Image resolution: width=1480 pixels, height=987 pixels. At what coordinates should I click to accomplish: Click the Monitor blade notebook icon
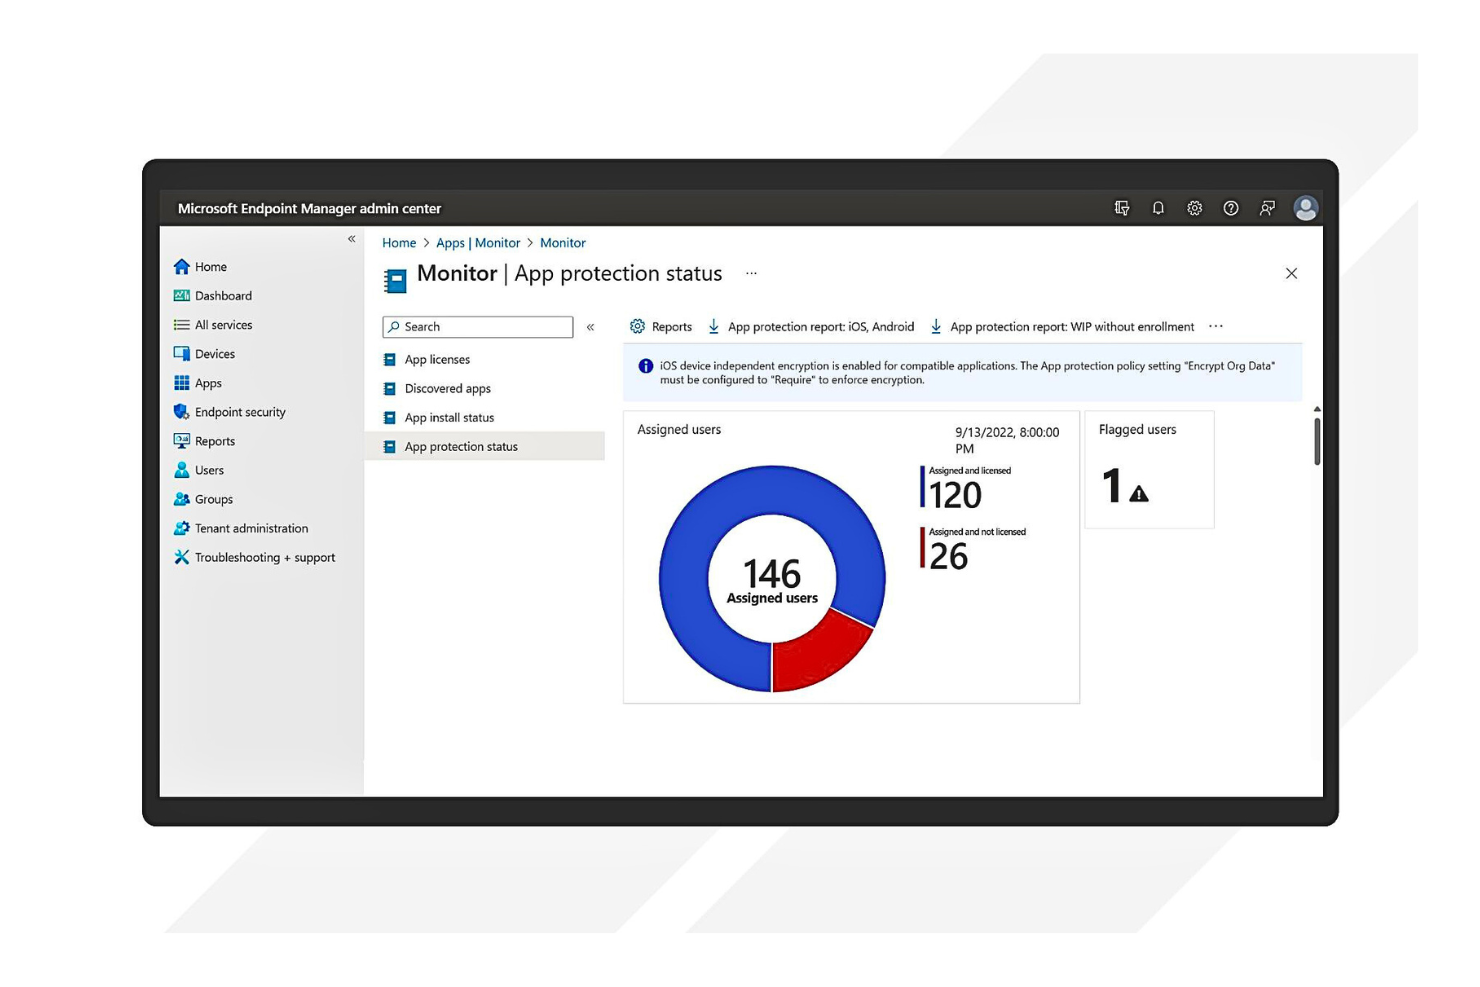click(396, 280)
